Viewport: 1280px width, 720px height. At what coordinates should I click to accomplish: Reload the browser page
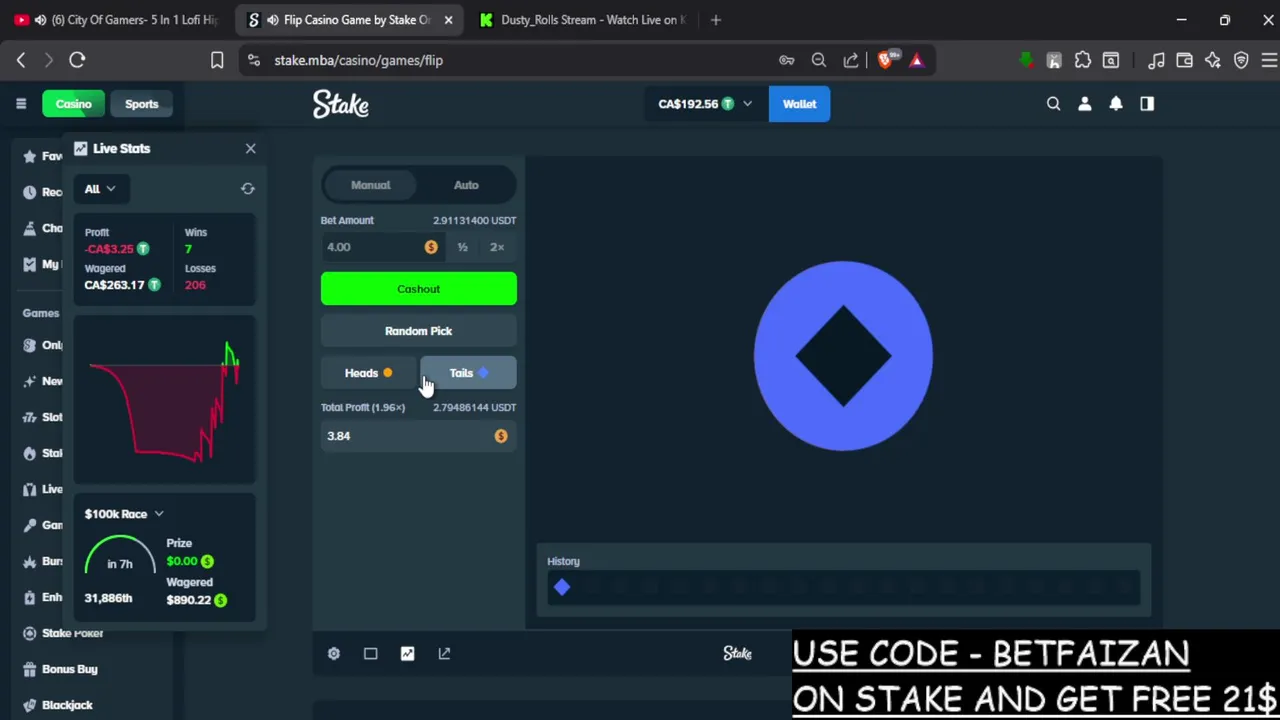tap(77, 60)
